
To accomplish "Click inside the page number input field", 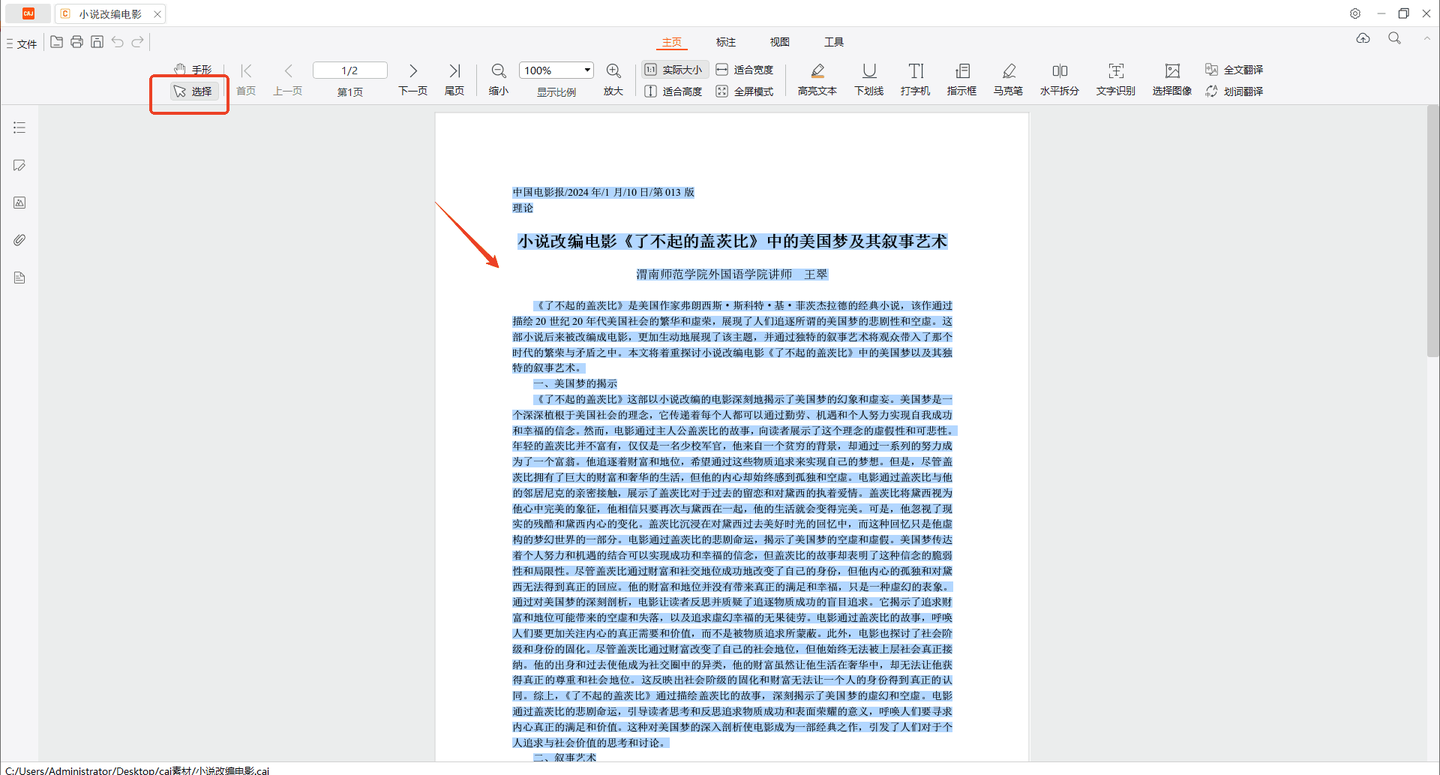I will (350, 69).
